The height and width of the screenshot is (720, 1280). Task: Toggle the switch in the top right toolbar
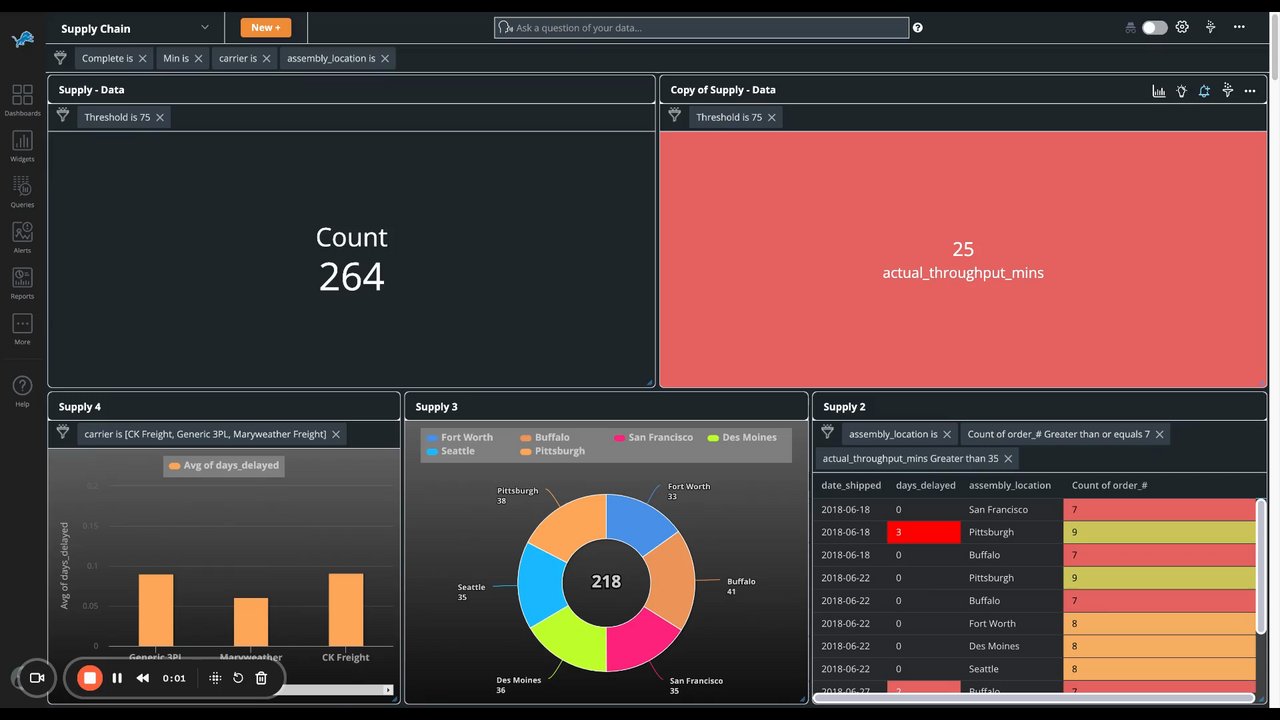[x=1155, y=27]
